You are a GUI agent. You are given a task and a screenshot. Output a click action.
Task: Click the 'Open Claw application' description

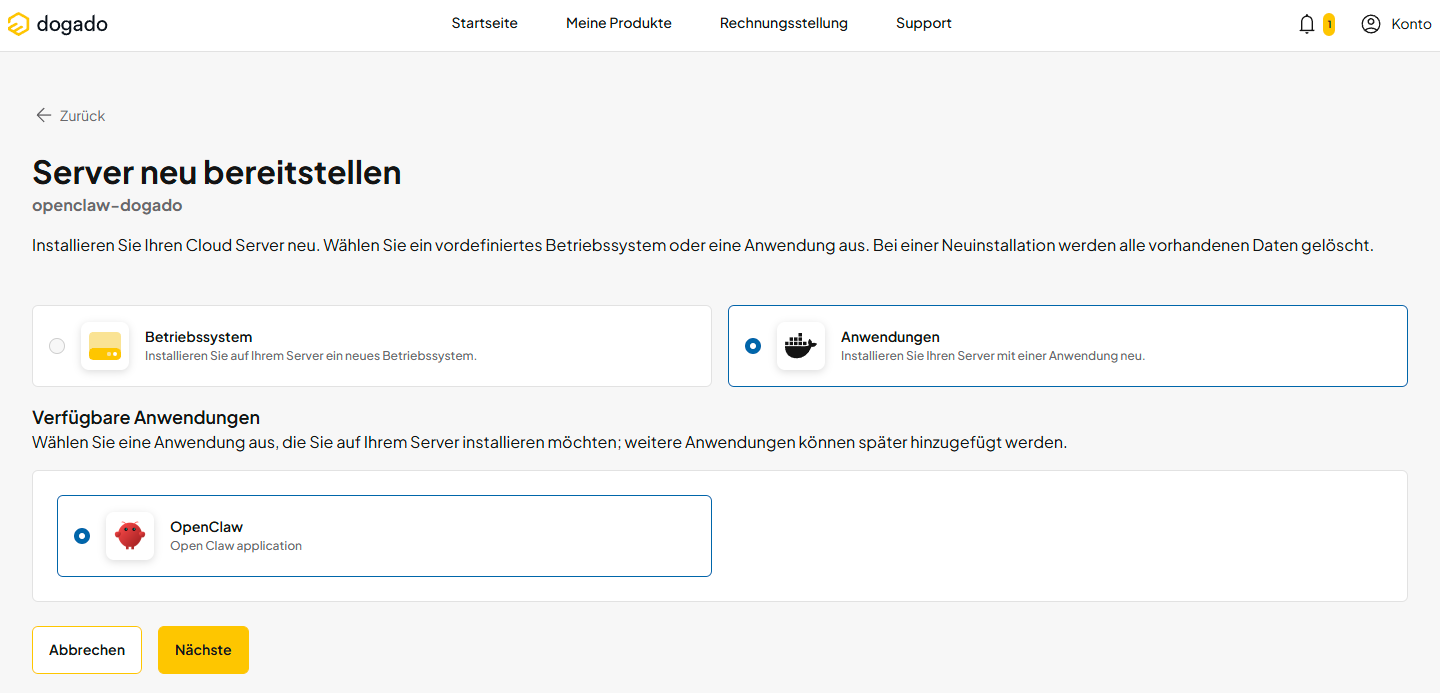[x=236, y=546]
